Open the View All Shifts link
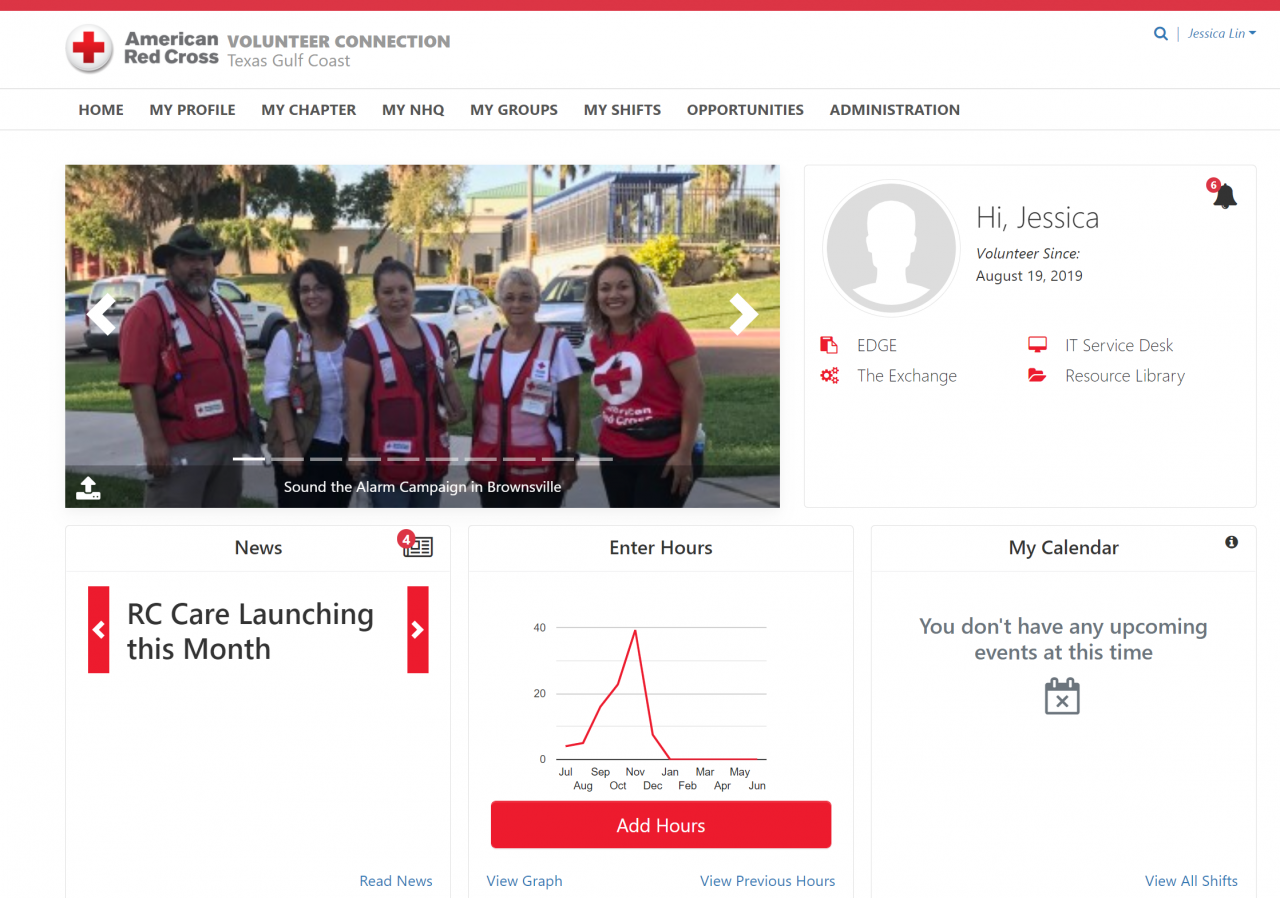1280x898 pixels. [x=1191, y=881]
